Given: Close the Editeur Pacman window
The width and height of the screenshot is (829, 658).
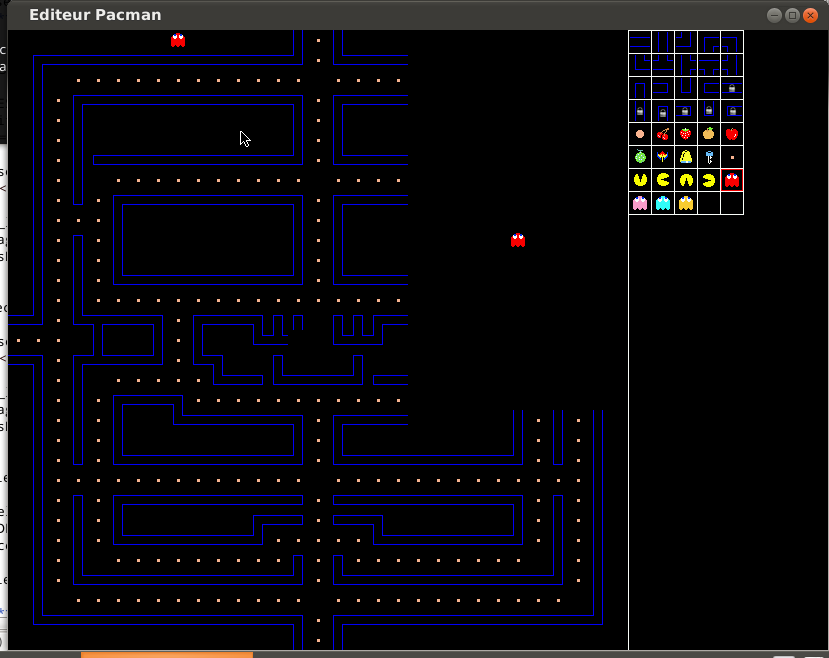Looking at the screenshot, I should coord(810,15).
